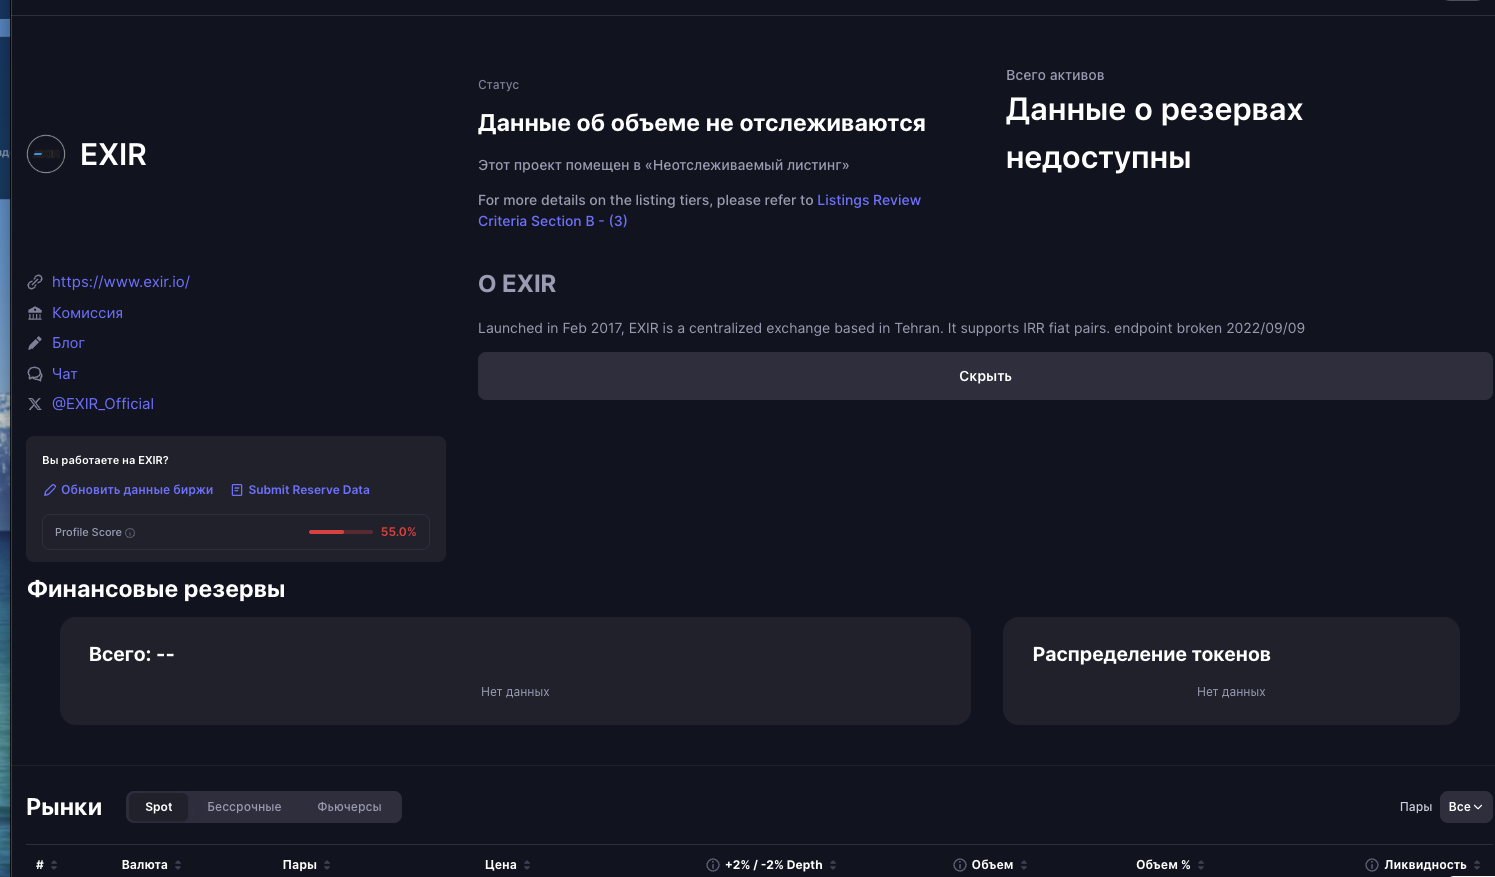
Task: Click the bank icon beside Комиссия
Action: pyautogui.click(x=35, y=313)
